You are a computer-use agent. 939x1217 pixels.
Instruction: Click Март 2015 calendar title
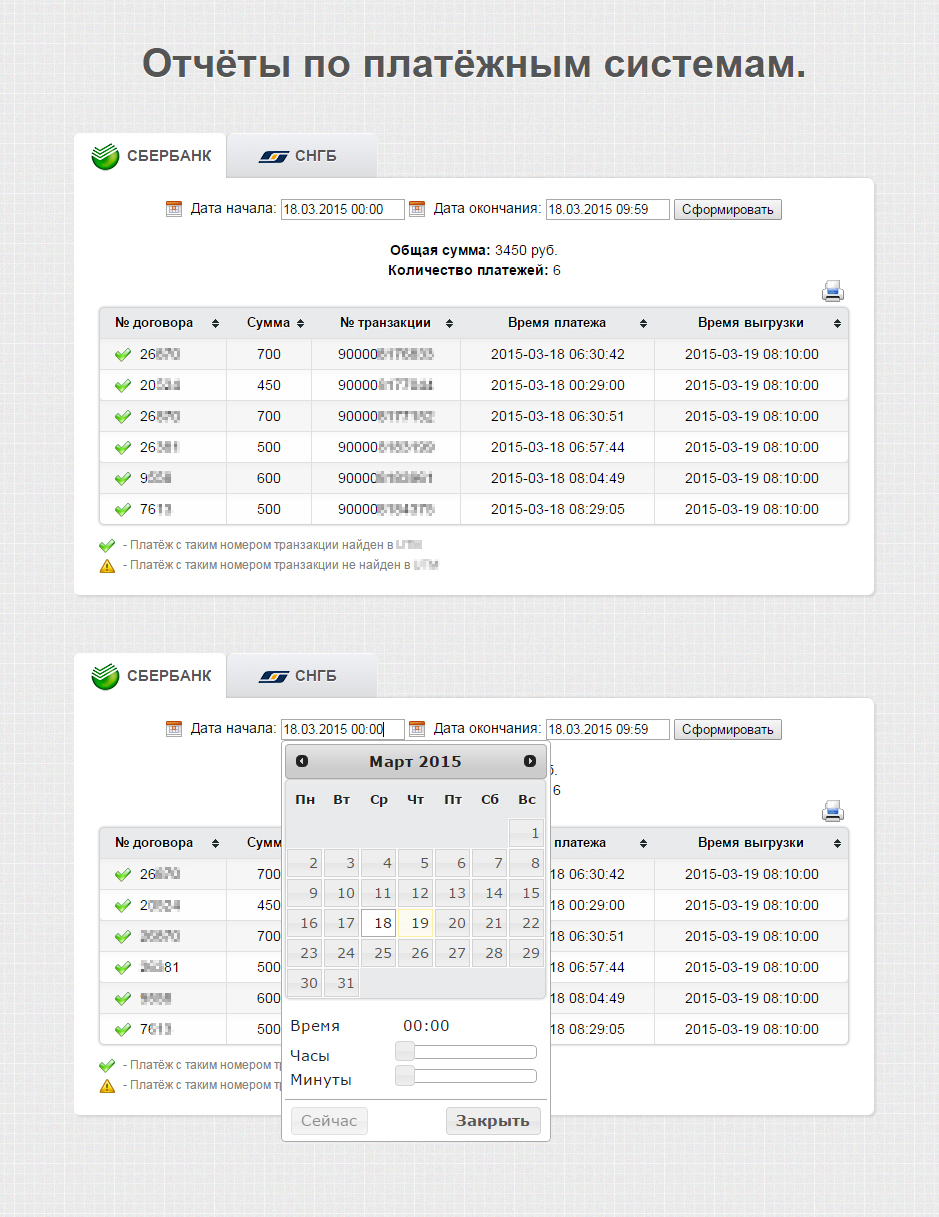(415, 761)
